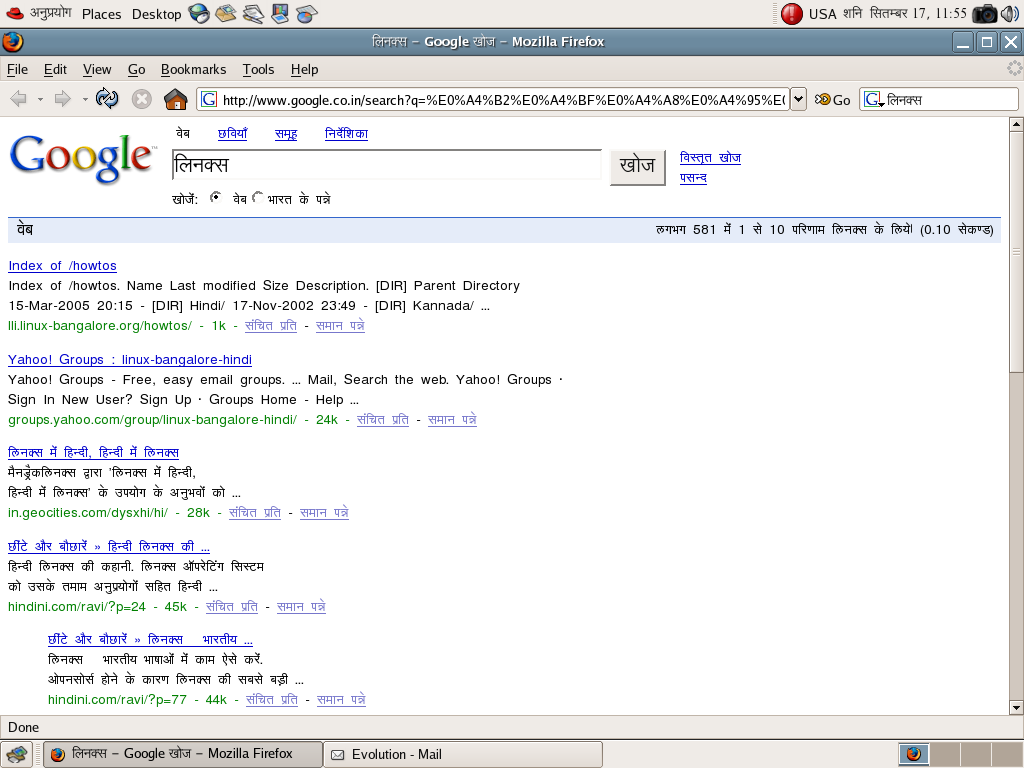Go forward one page in Firefox
Viewport: 1024px width, 768px height.
coord(63,99)
